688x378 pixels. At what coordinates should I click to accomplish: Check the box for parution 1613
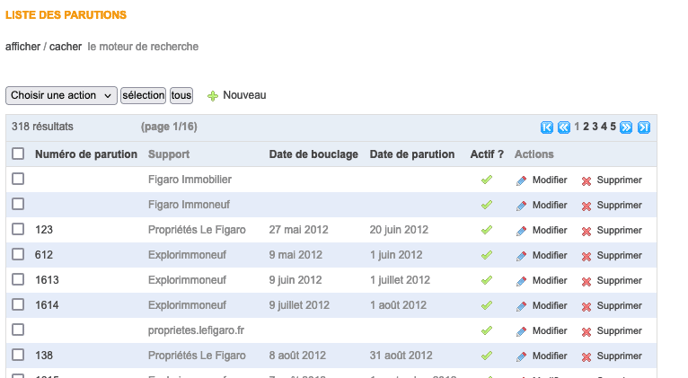(18, 279)
